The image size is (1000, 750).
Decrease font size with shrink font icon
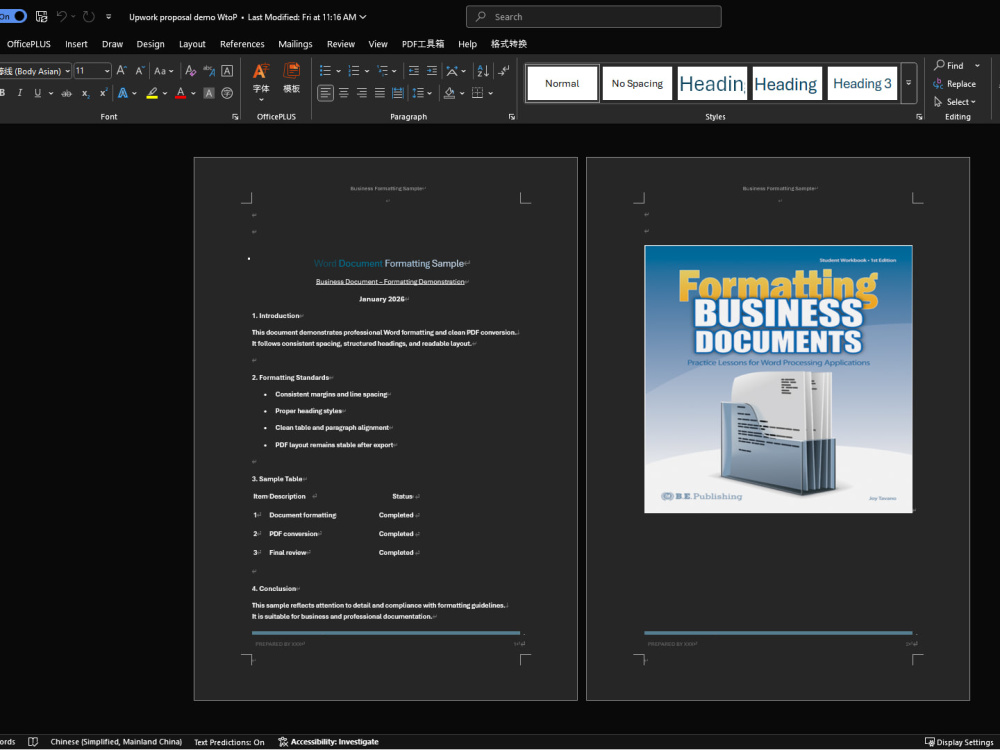[x=139, y=71]
